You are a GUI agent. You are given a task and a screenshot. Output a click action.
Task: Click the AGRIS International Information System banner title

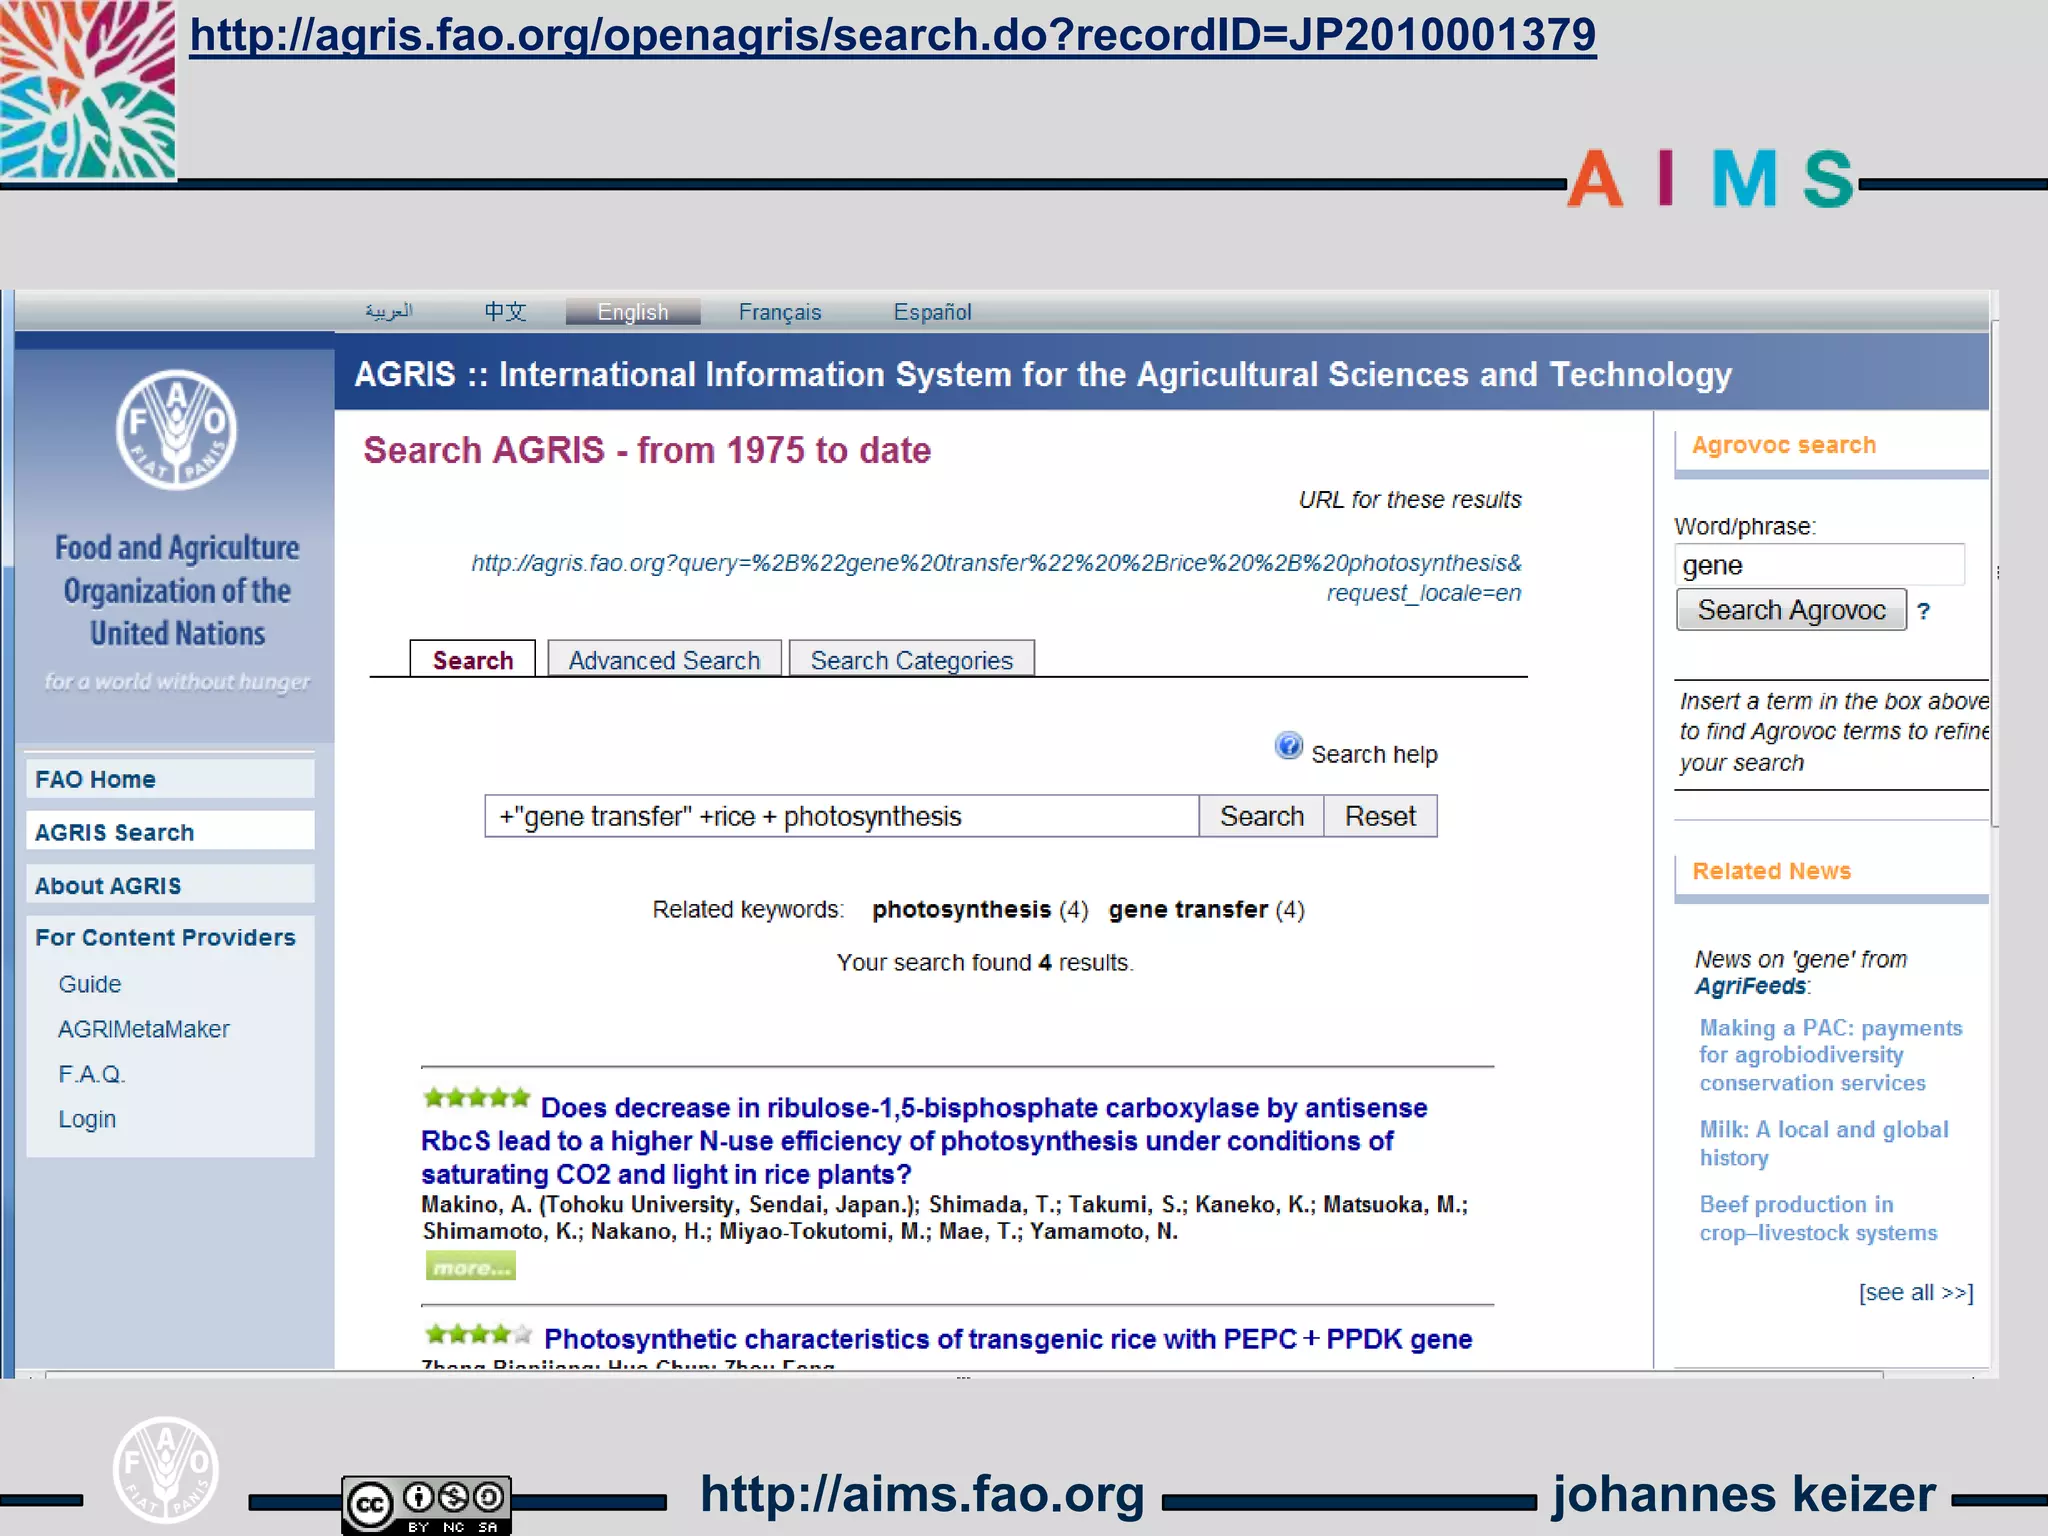tap(1043, 374)
